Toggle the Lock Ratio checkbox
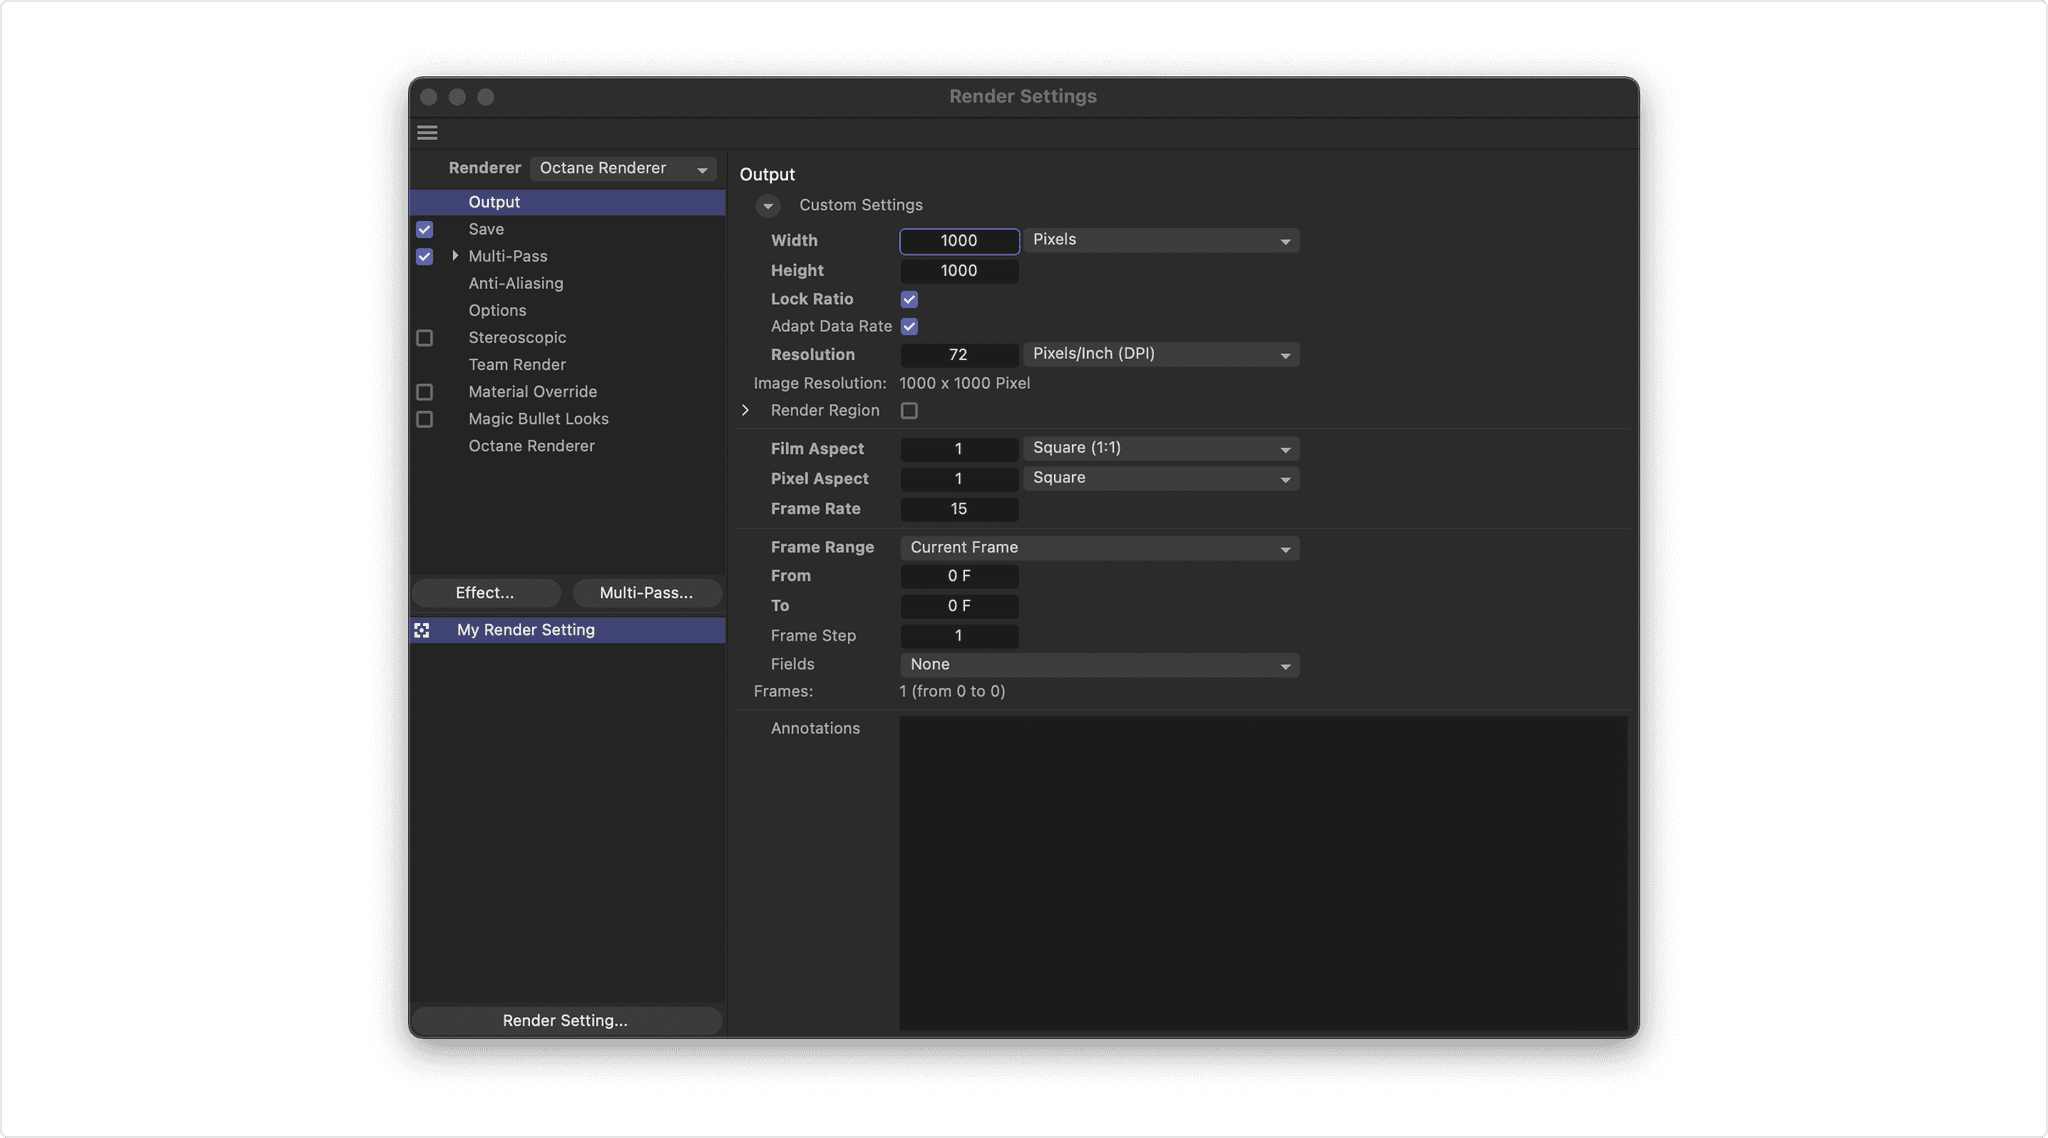 [909, 299]
